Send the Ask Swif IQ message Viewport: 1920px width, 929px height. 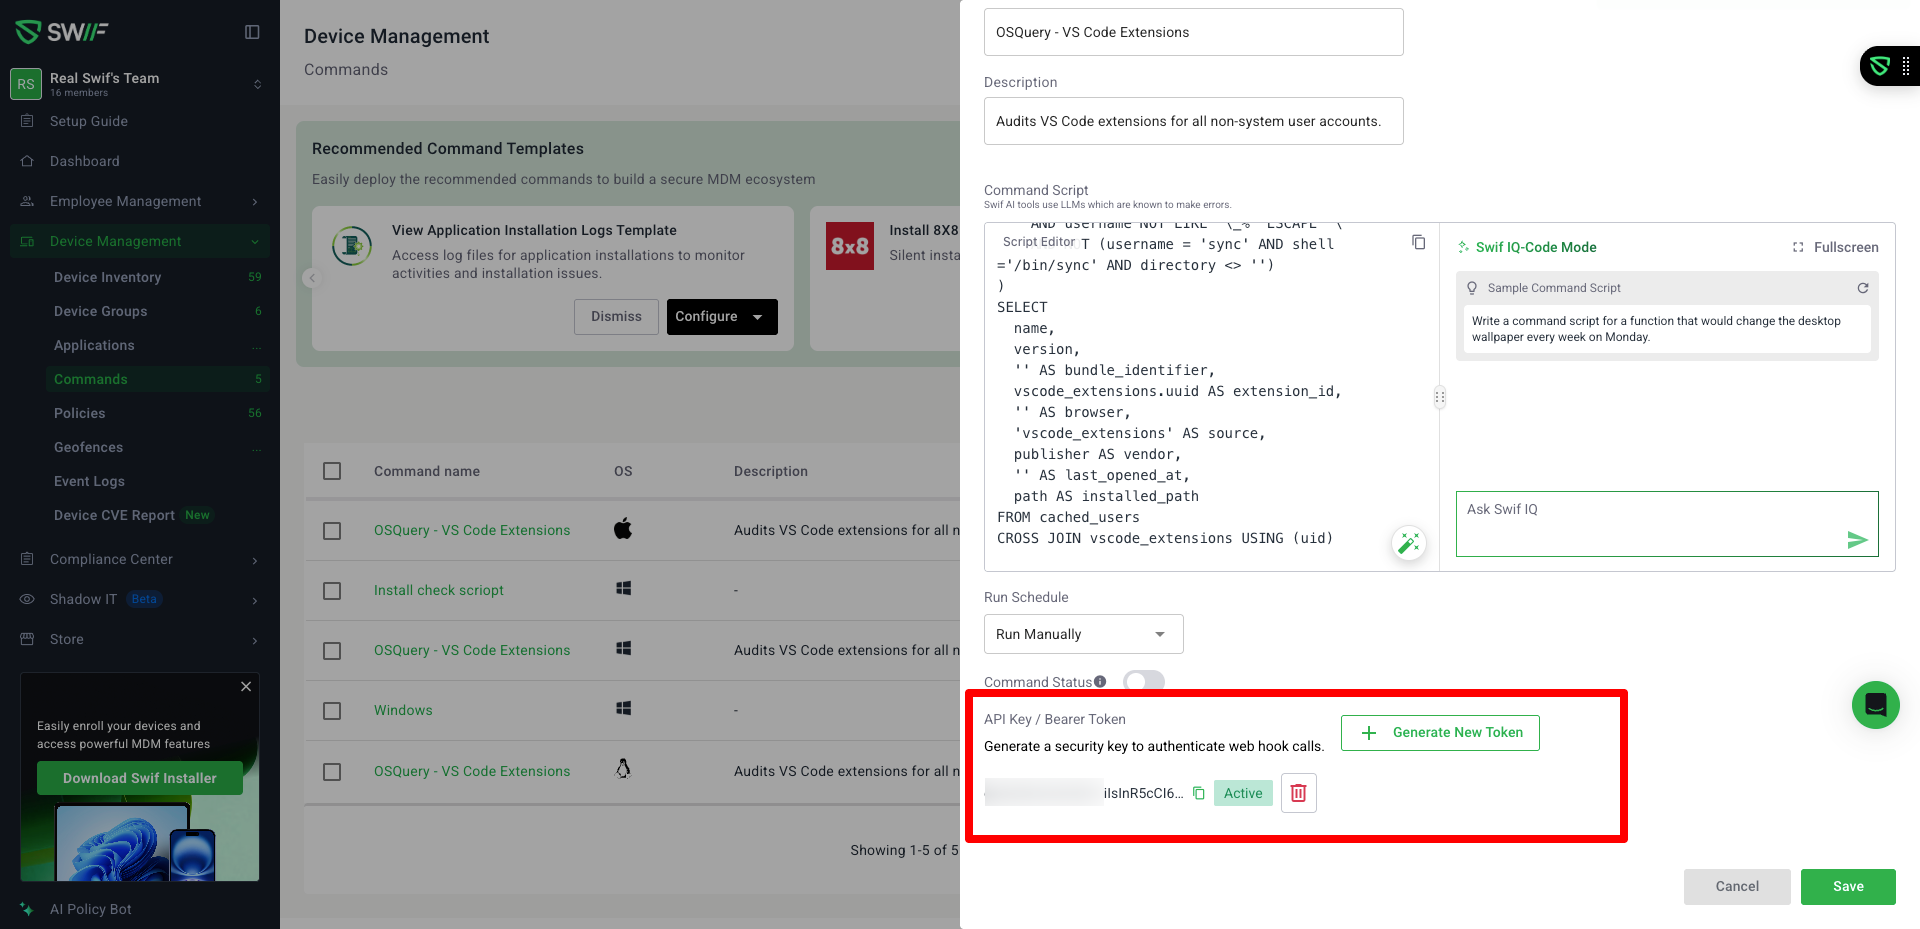click(1857, 540)
